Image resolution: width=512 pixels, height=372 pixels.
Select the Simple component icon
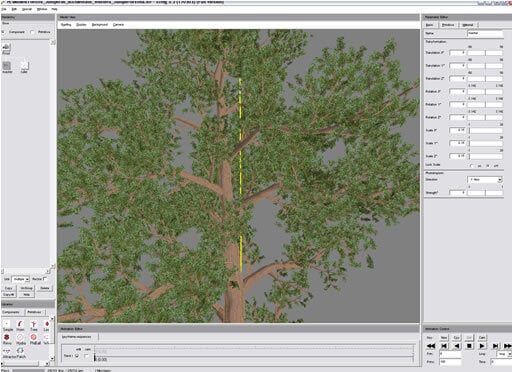7,324
